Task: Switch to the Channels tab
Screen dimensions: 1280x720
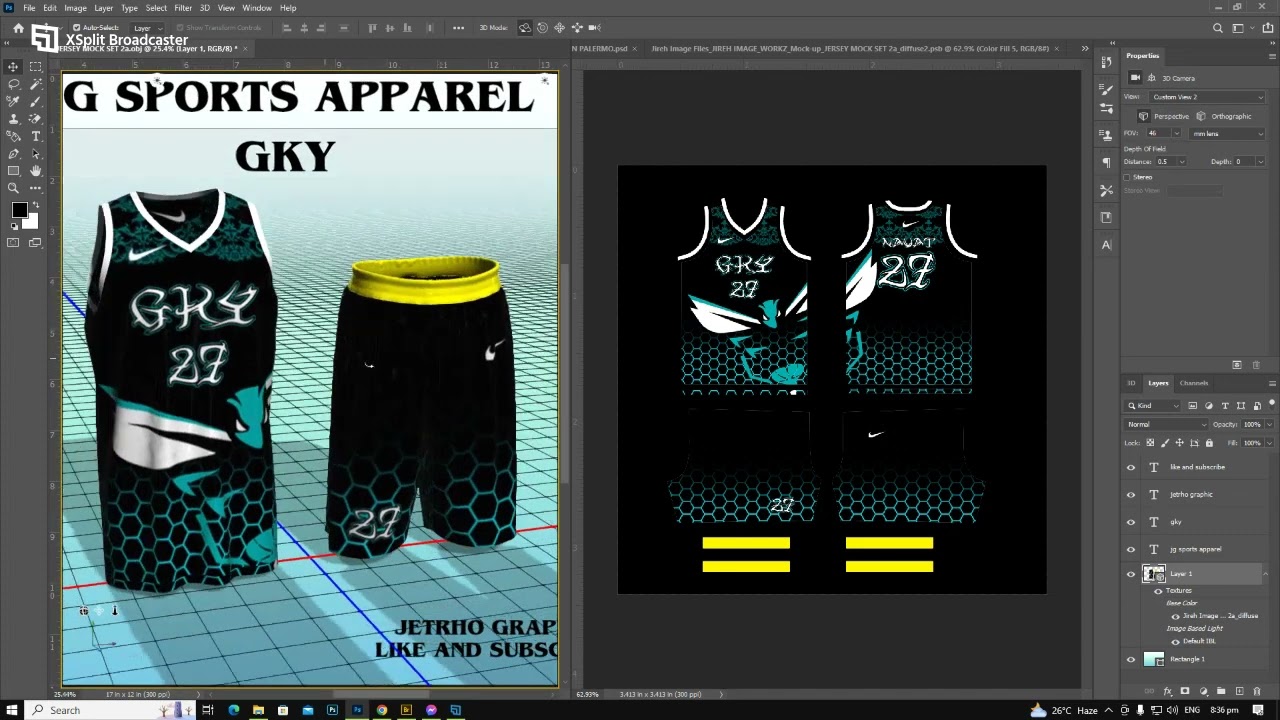Action: click(x=1193, y=383)
